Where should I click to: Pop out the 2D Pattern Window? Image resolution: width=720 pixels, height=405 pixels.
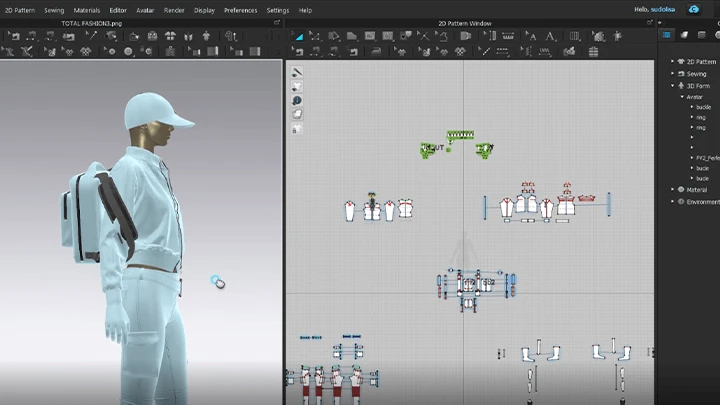click(x=650, y=22)
